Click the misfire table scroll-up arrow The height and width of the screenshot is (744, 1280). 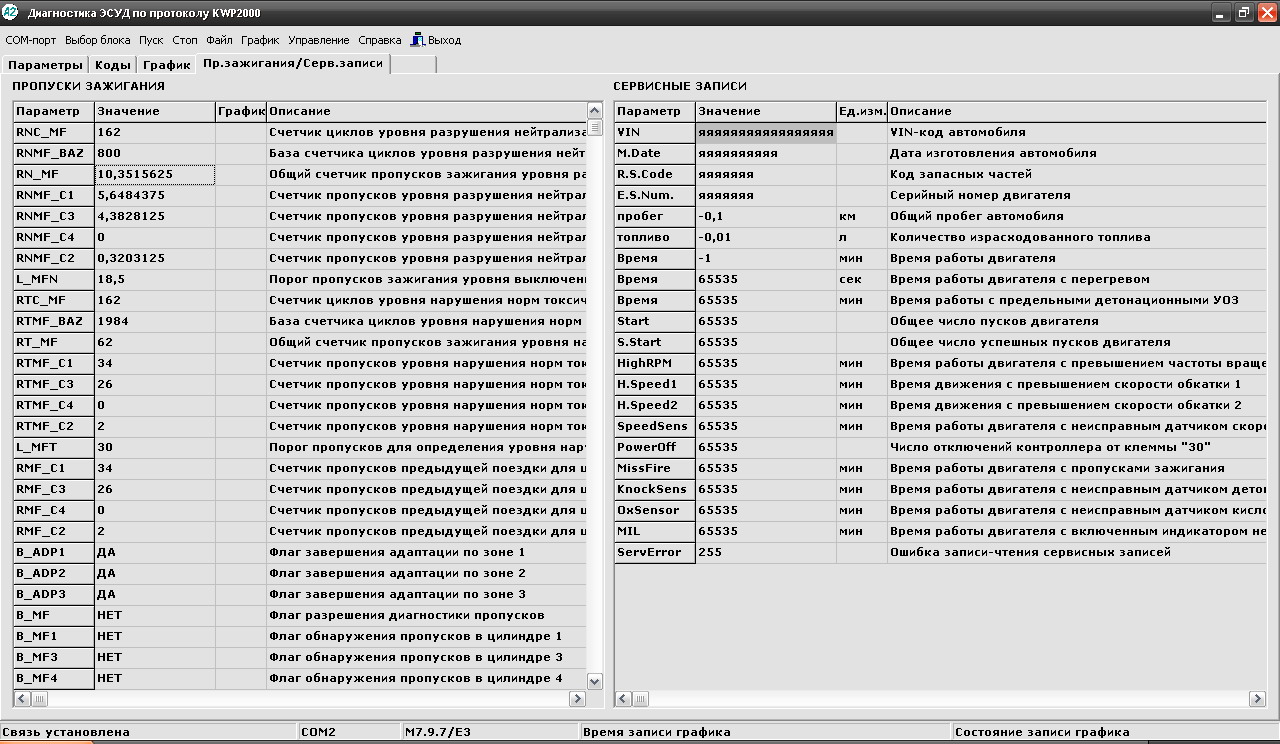pos(595,110)
